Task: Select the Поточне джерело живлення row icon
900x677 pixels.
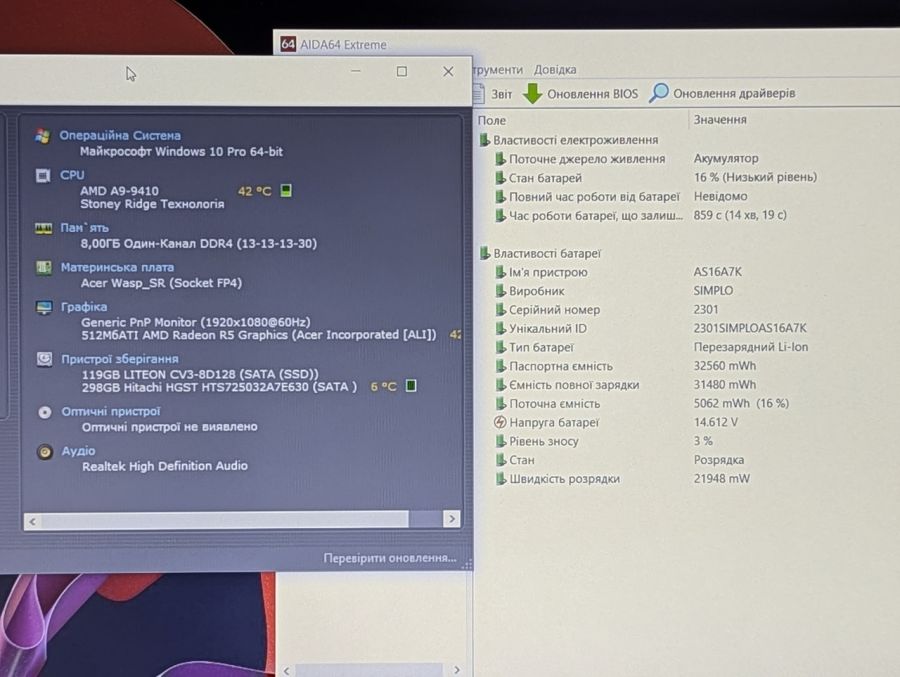Action: tap(501, 159)
